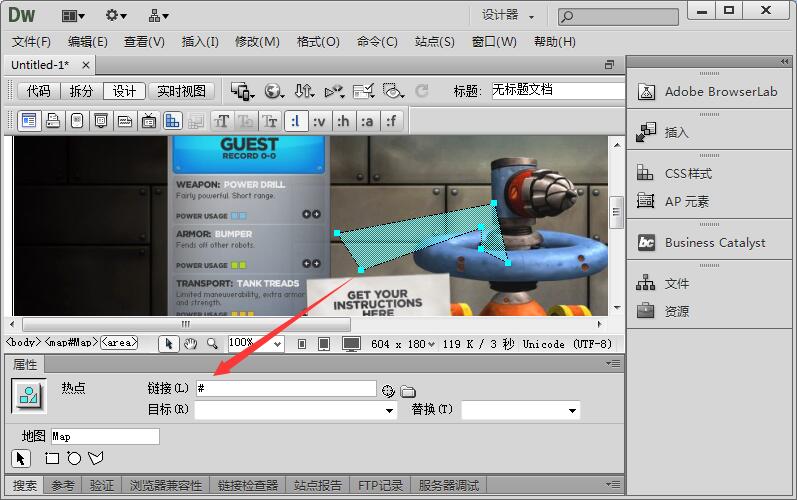The width and height of the screenshot is (797, 500).
Task: Click the point-to-file target icon
Action: tap(388, 390)
